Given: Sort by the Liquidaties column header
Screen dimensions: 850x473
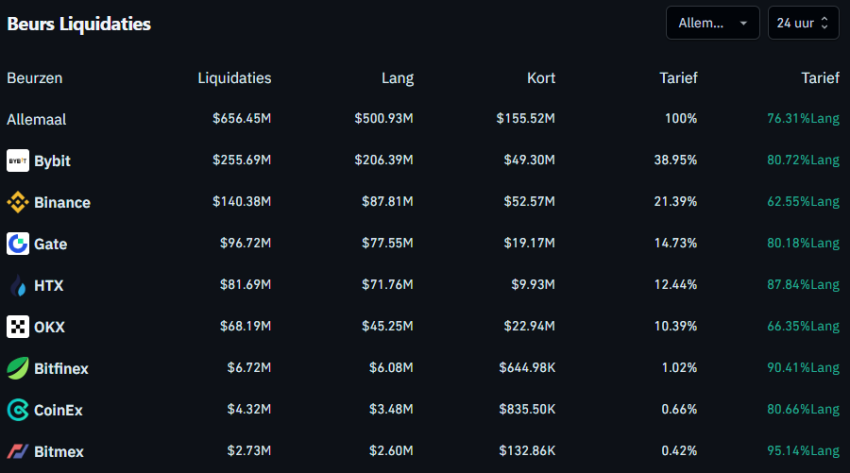Looking at the screenshot, I should [234, 78].
